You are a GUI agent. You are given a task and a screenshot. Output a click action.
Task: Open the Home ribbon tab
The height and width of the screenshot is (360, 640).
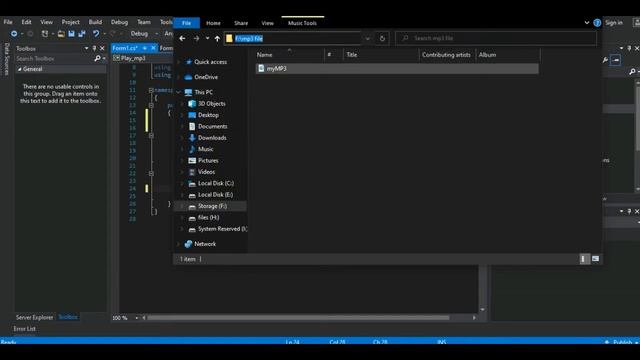point(213,23)
